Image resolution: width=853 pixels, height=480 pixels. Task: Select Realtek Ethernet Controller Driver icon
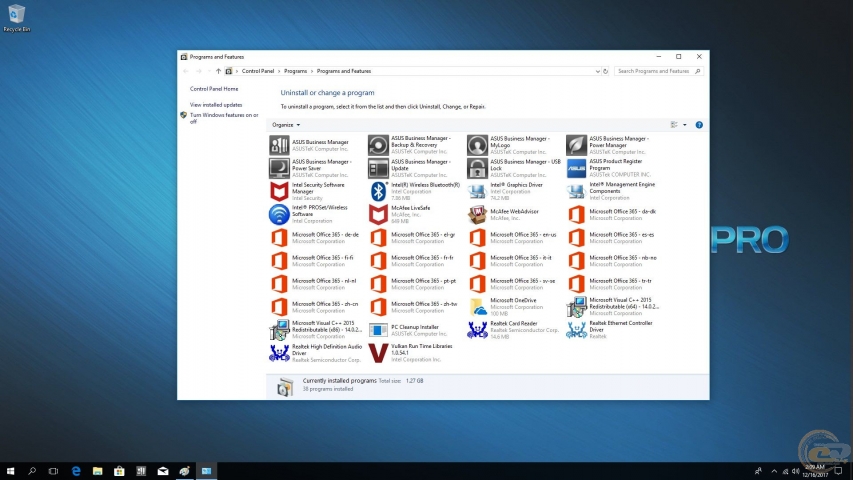click(576, 330)
